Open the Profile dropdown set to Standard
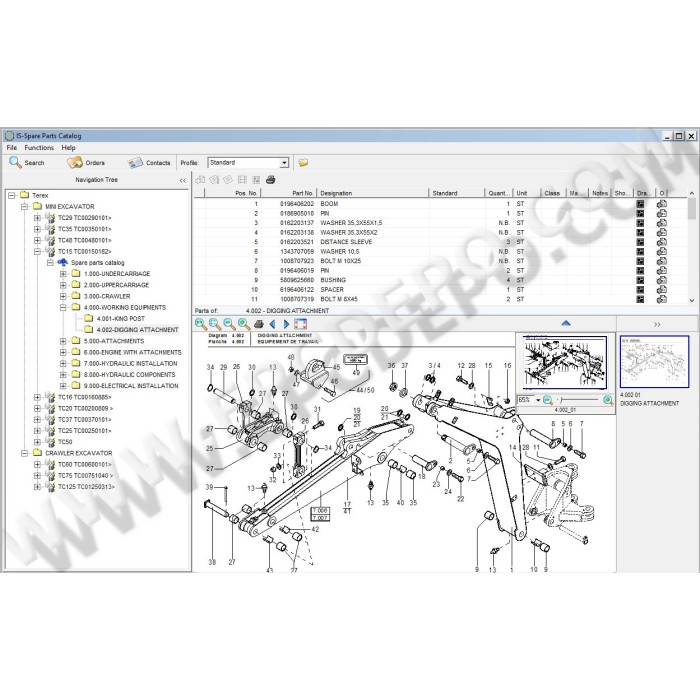The height and width of the screenshot is (700, 700). point(248,162)
